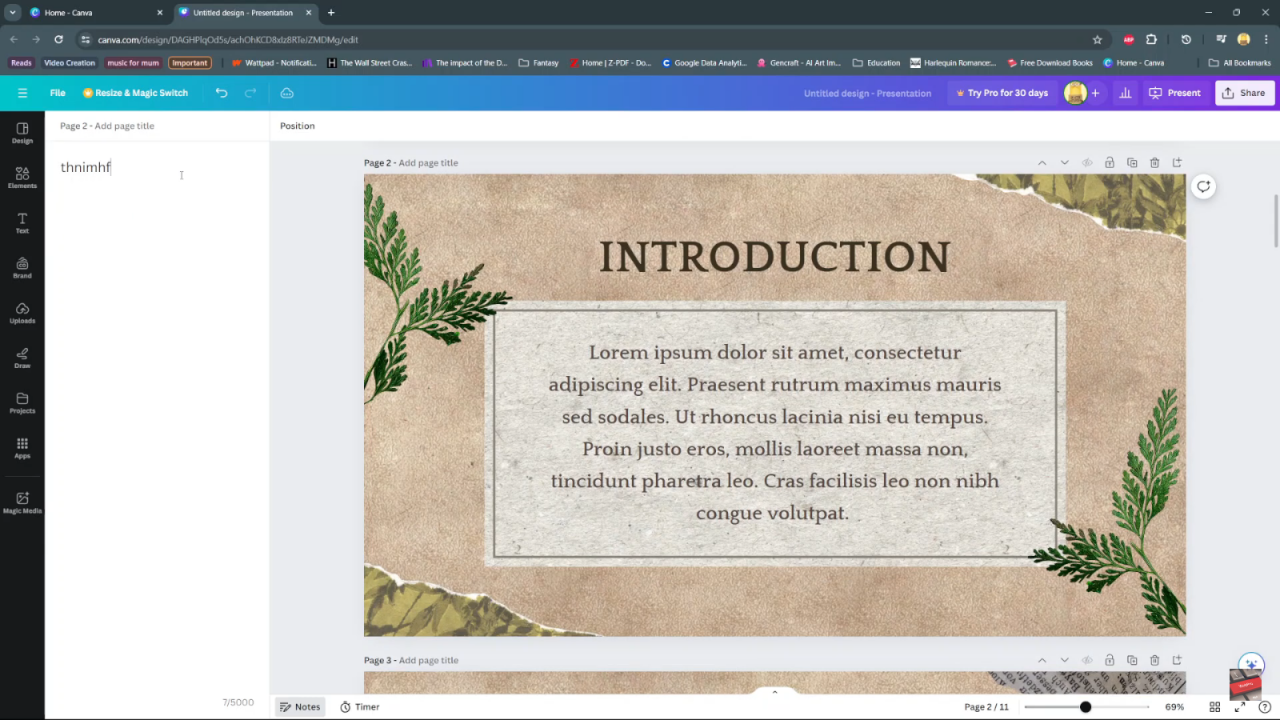Open the Projects sidebar panel
Image resolution: width=1280 pixels, height=720 pixels.
tap(22, 403)
